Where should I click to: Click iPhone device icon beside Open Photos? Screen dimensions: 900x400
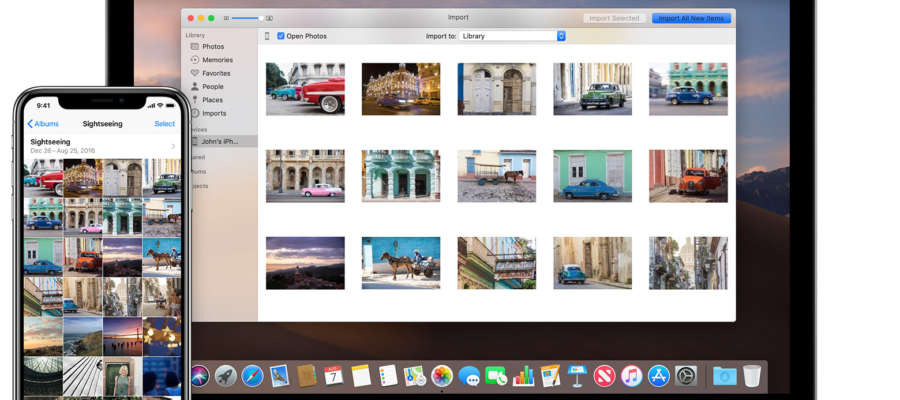[267, 36]
